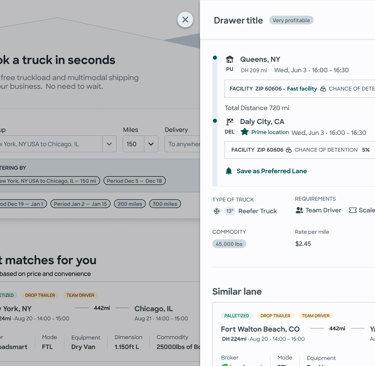The image size is (375, 366).
Task: Click the Prime location star icon
Action: [245, 132]
